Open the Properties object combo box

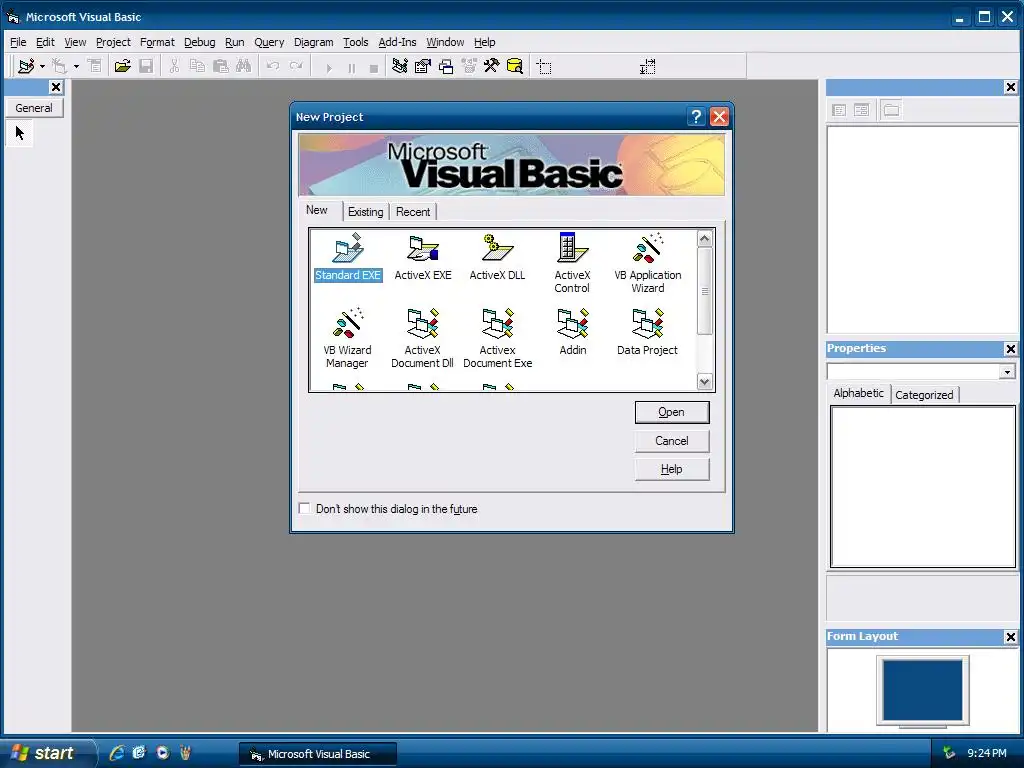[921, 372]
